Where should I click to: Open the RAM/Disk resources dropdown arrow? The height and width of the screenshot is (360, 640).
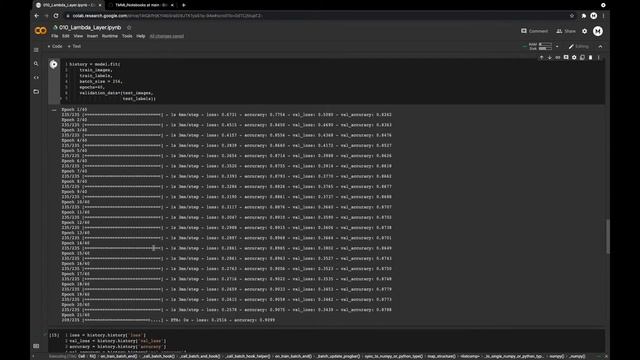(x=557, y=47)
